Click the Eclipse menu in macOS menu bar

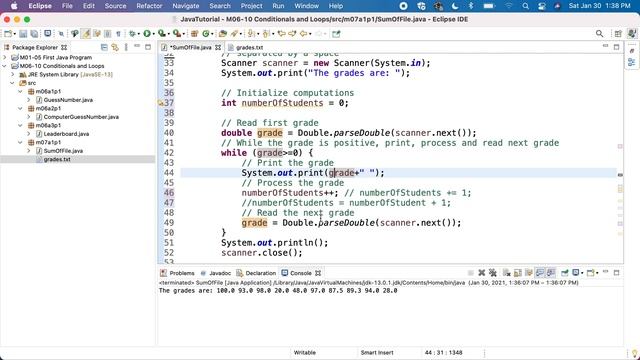[x=40, y=6]
